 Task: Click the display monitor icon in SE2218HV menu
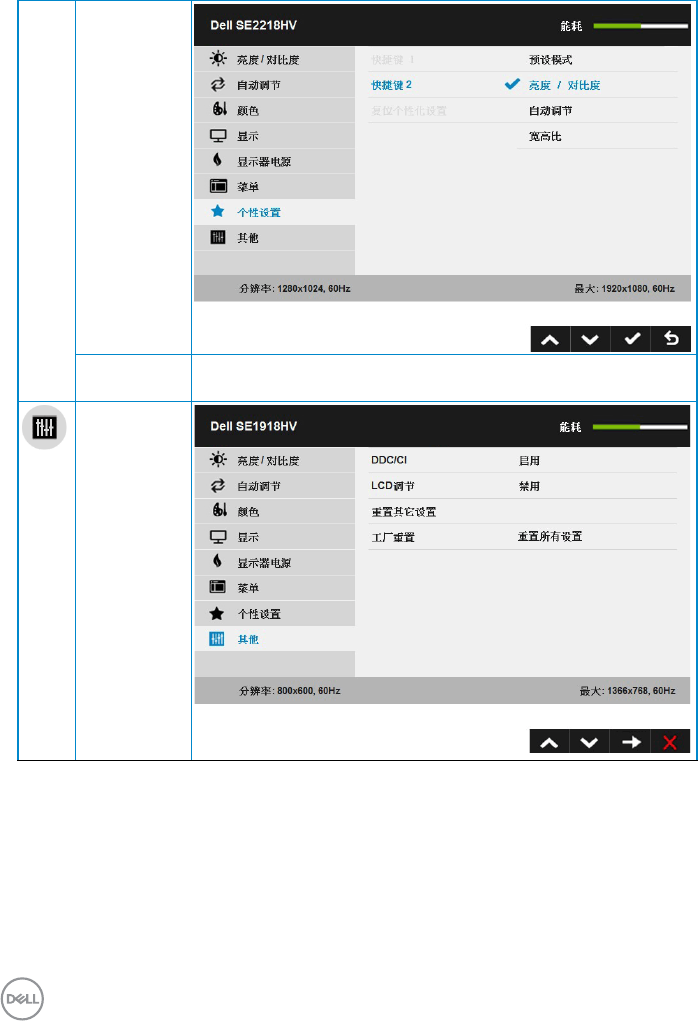click(218, 135)
